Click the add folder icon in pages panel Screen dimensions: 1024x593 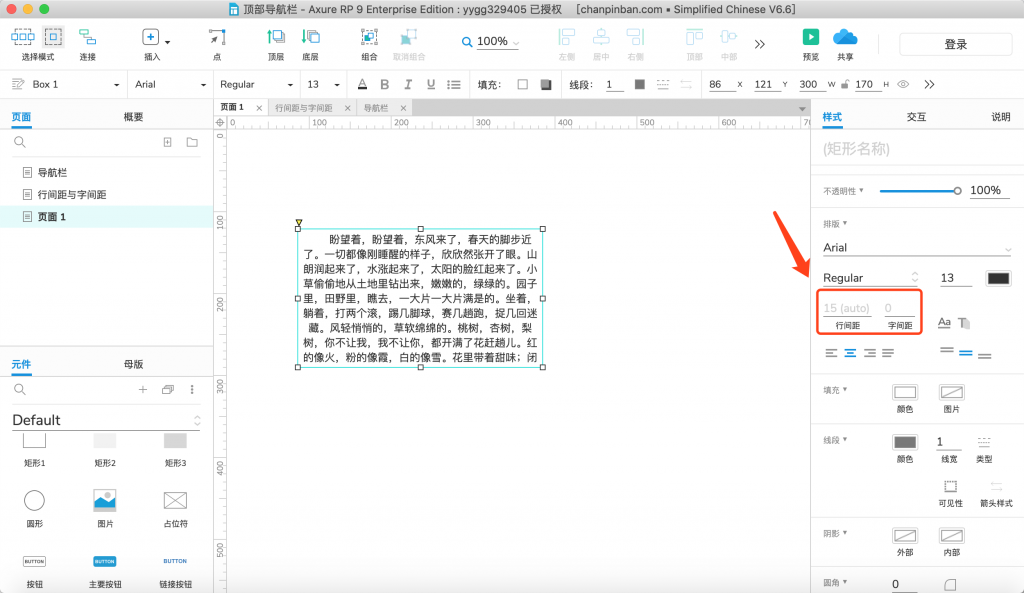[192, 143]
